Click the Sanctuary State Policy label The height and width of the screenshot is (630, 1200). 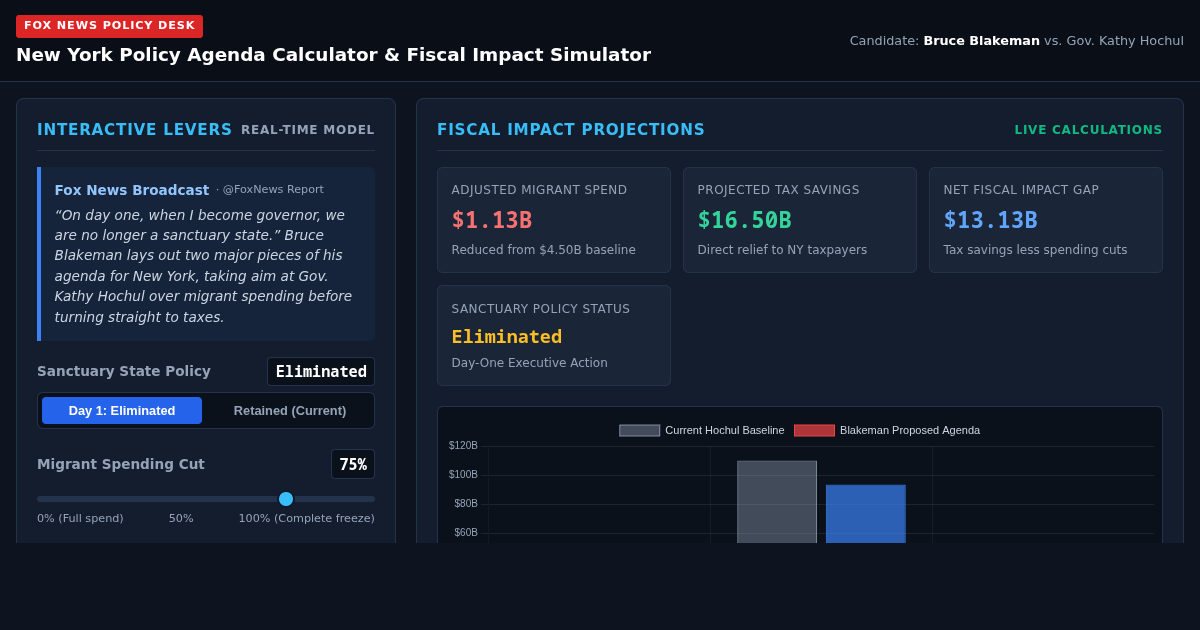pos(124,371)
